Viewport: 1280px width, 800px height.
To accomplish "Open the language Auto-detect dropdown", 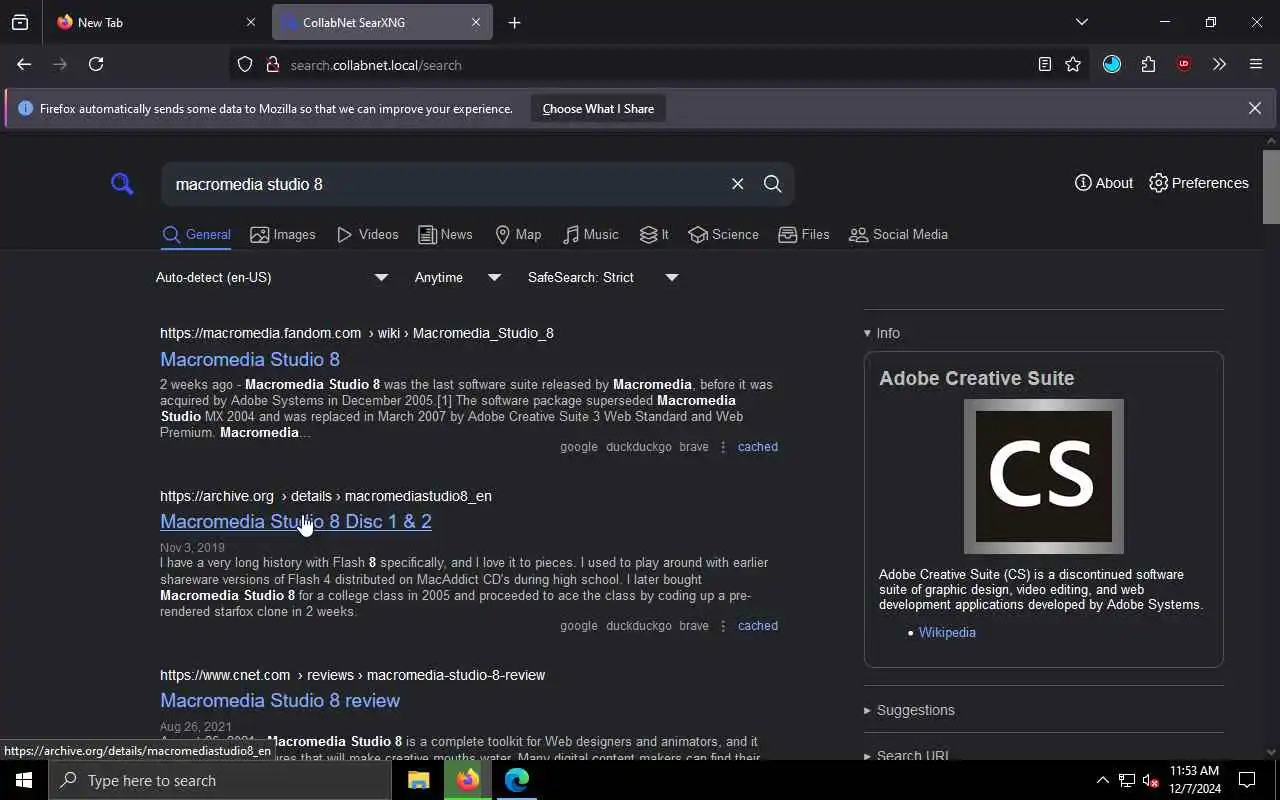I will (272, 277).
